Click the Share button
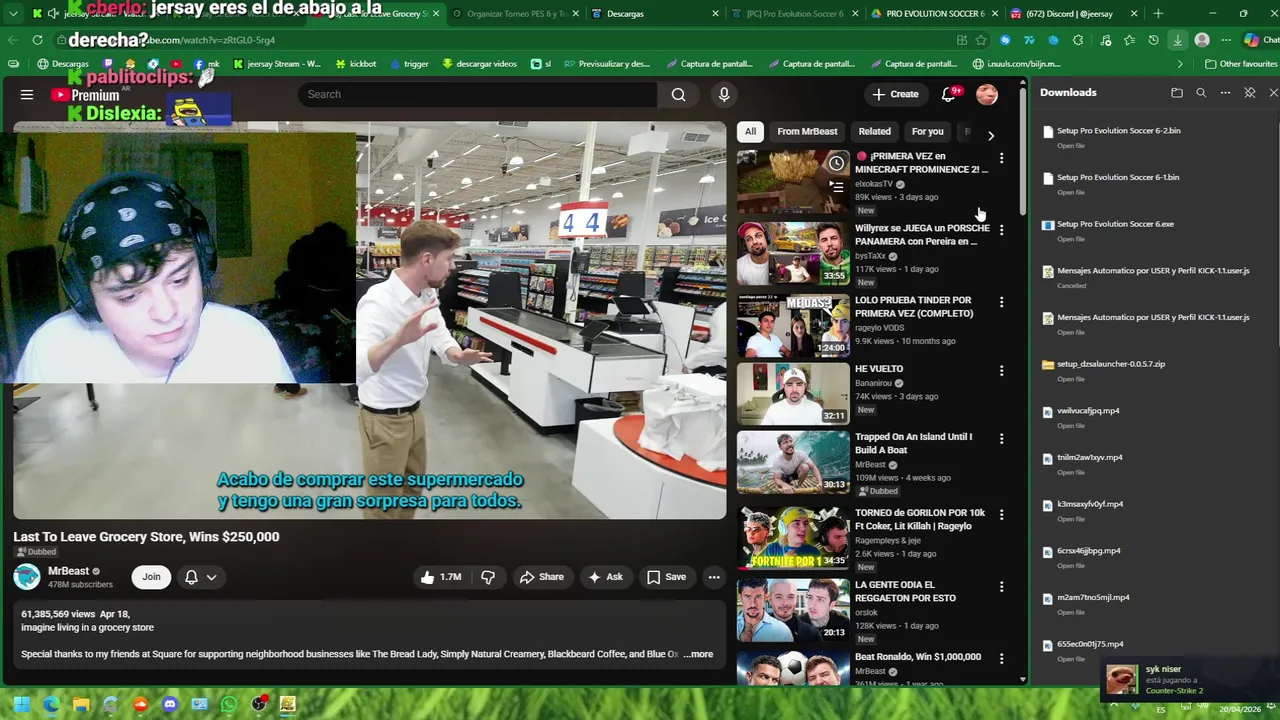 coord(541,577)
